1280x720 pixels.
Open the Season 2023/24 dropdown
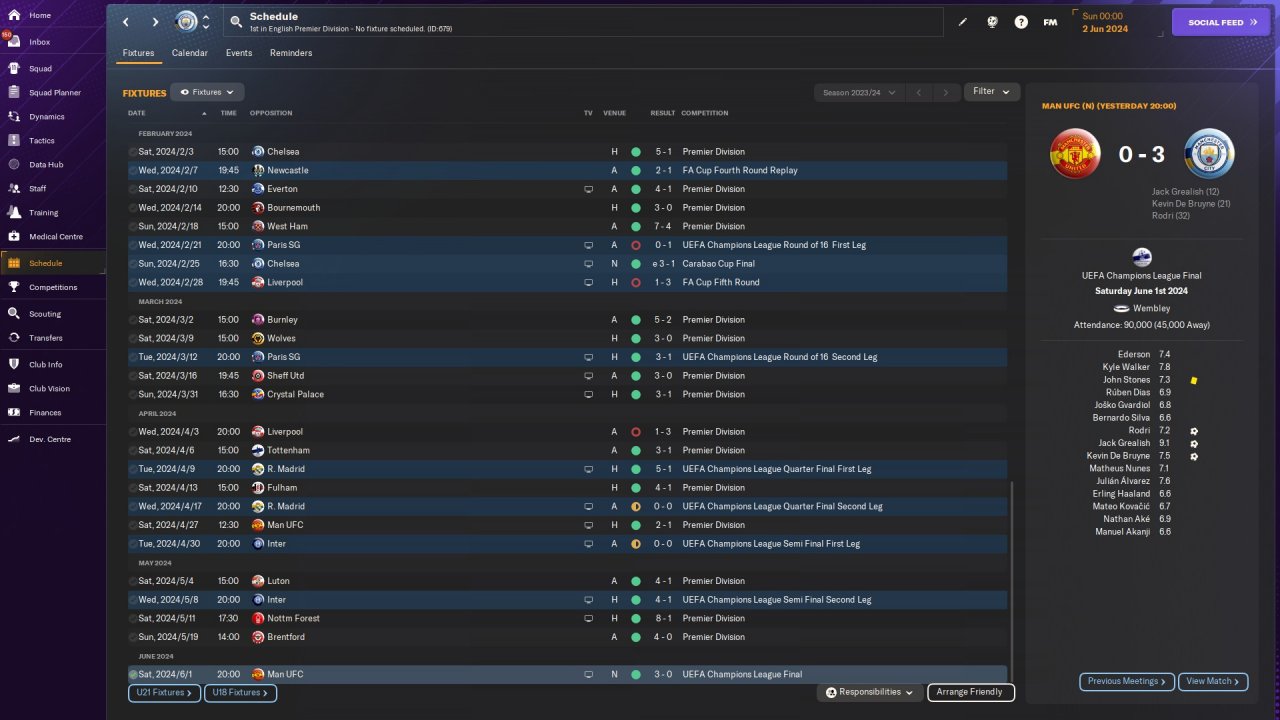858,92
